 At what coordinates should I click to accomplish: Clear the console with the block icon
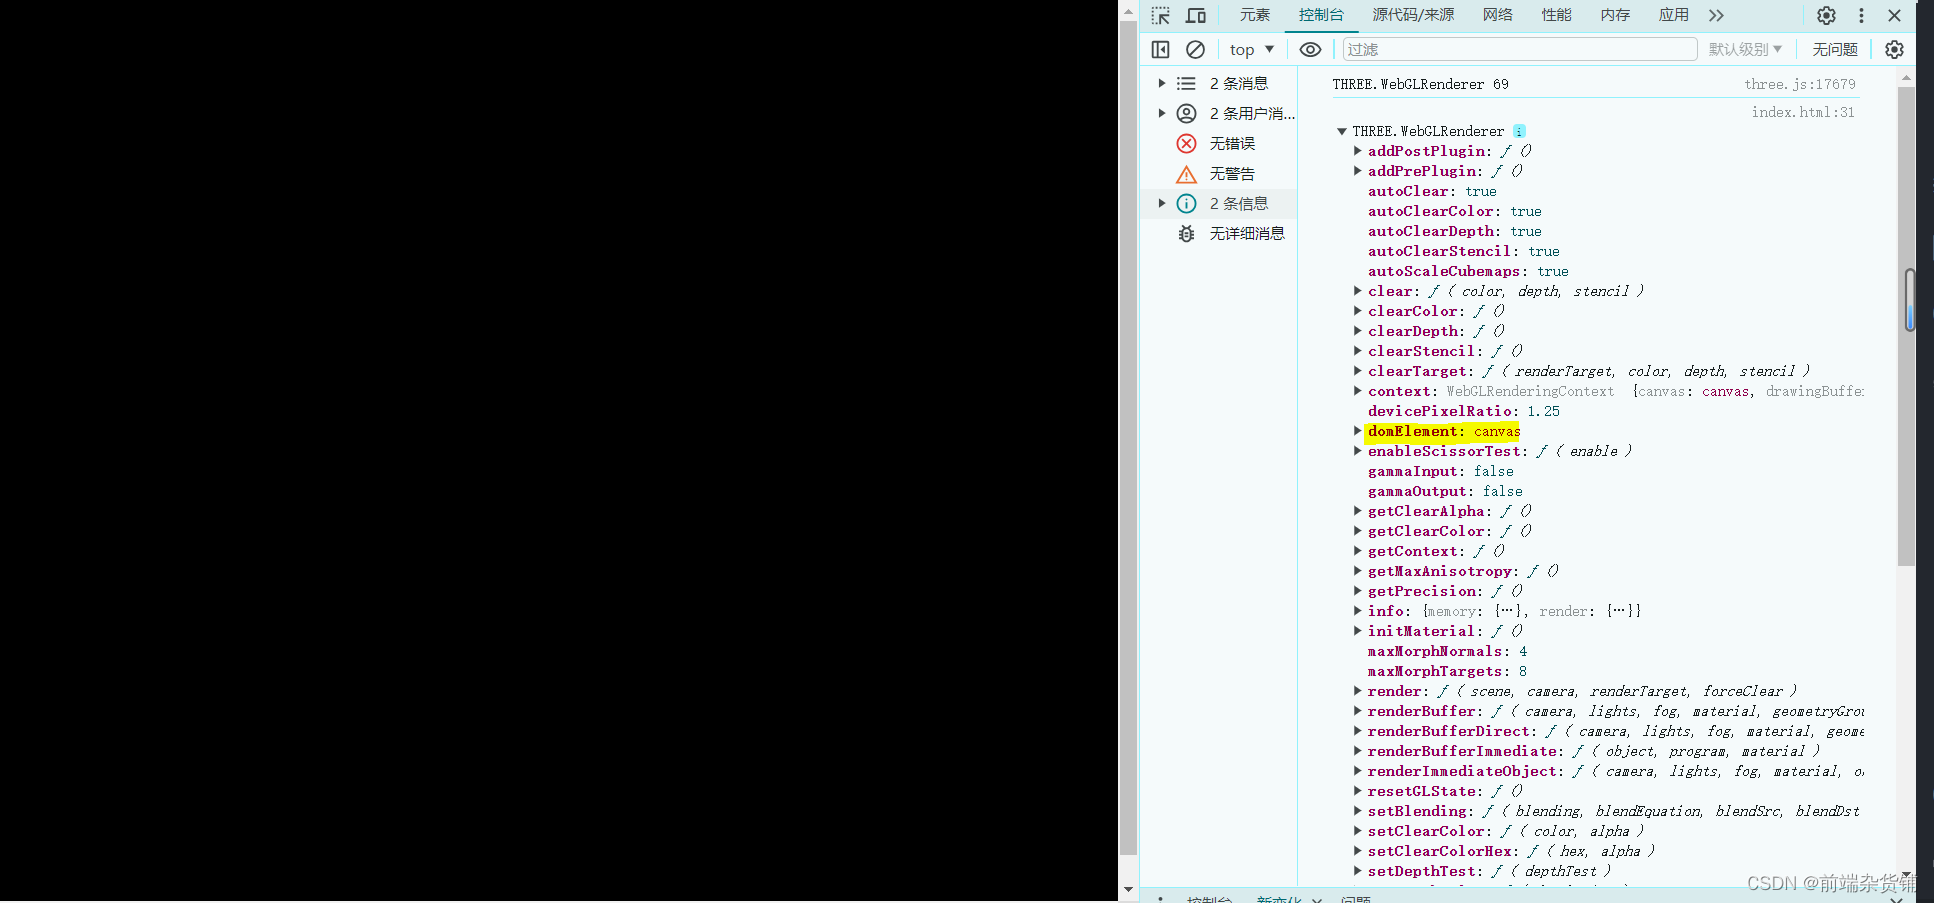pos(1195,49)
